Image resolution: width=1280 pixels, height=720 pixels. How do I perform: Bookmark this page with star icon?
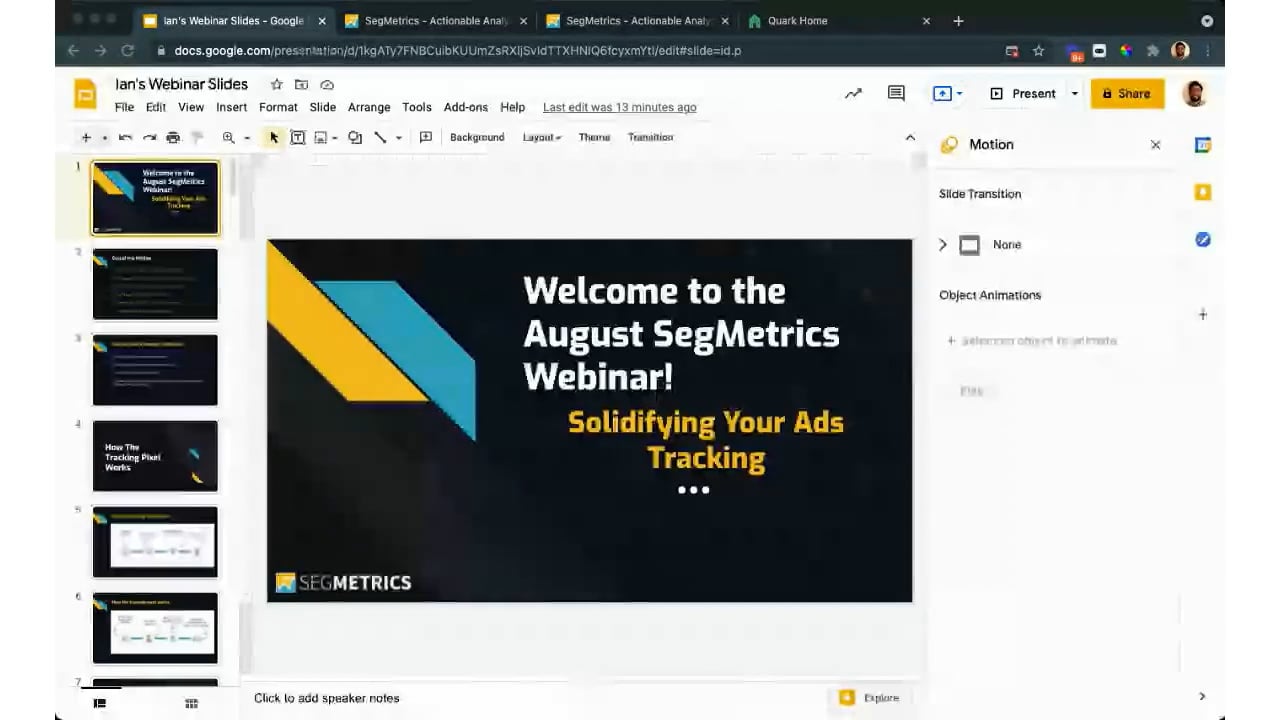pyautogui.click(x=1038, y=51)
